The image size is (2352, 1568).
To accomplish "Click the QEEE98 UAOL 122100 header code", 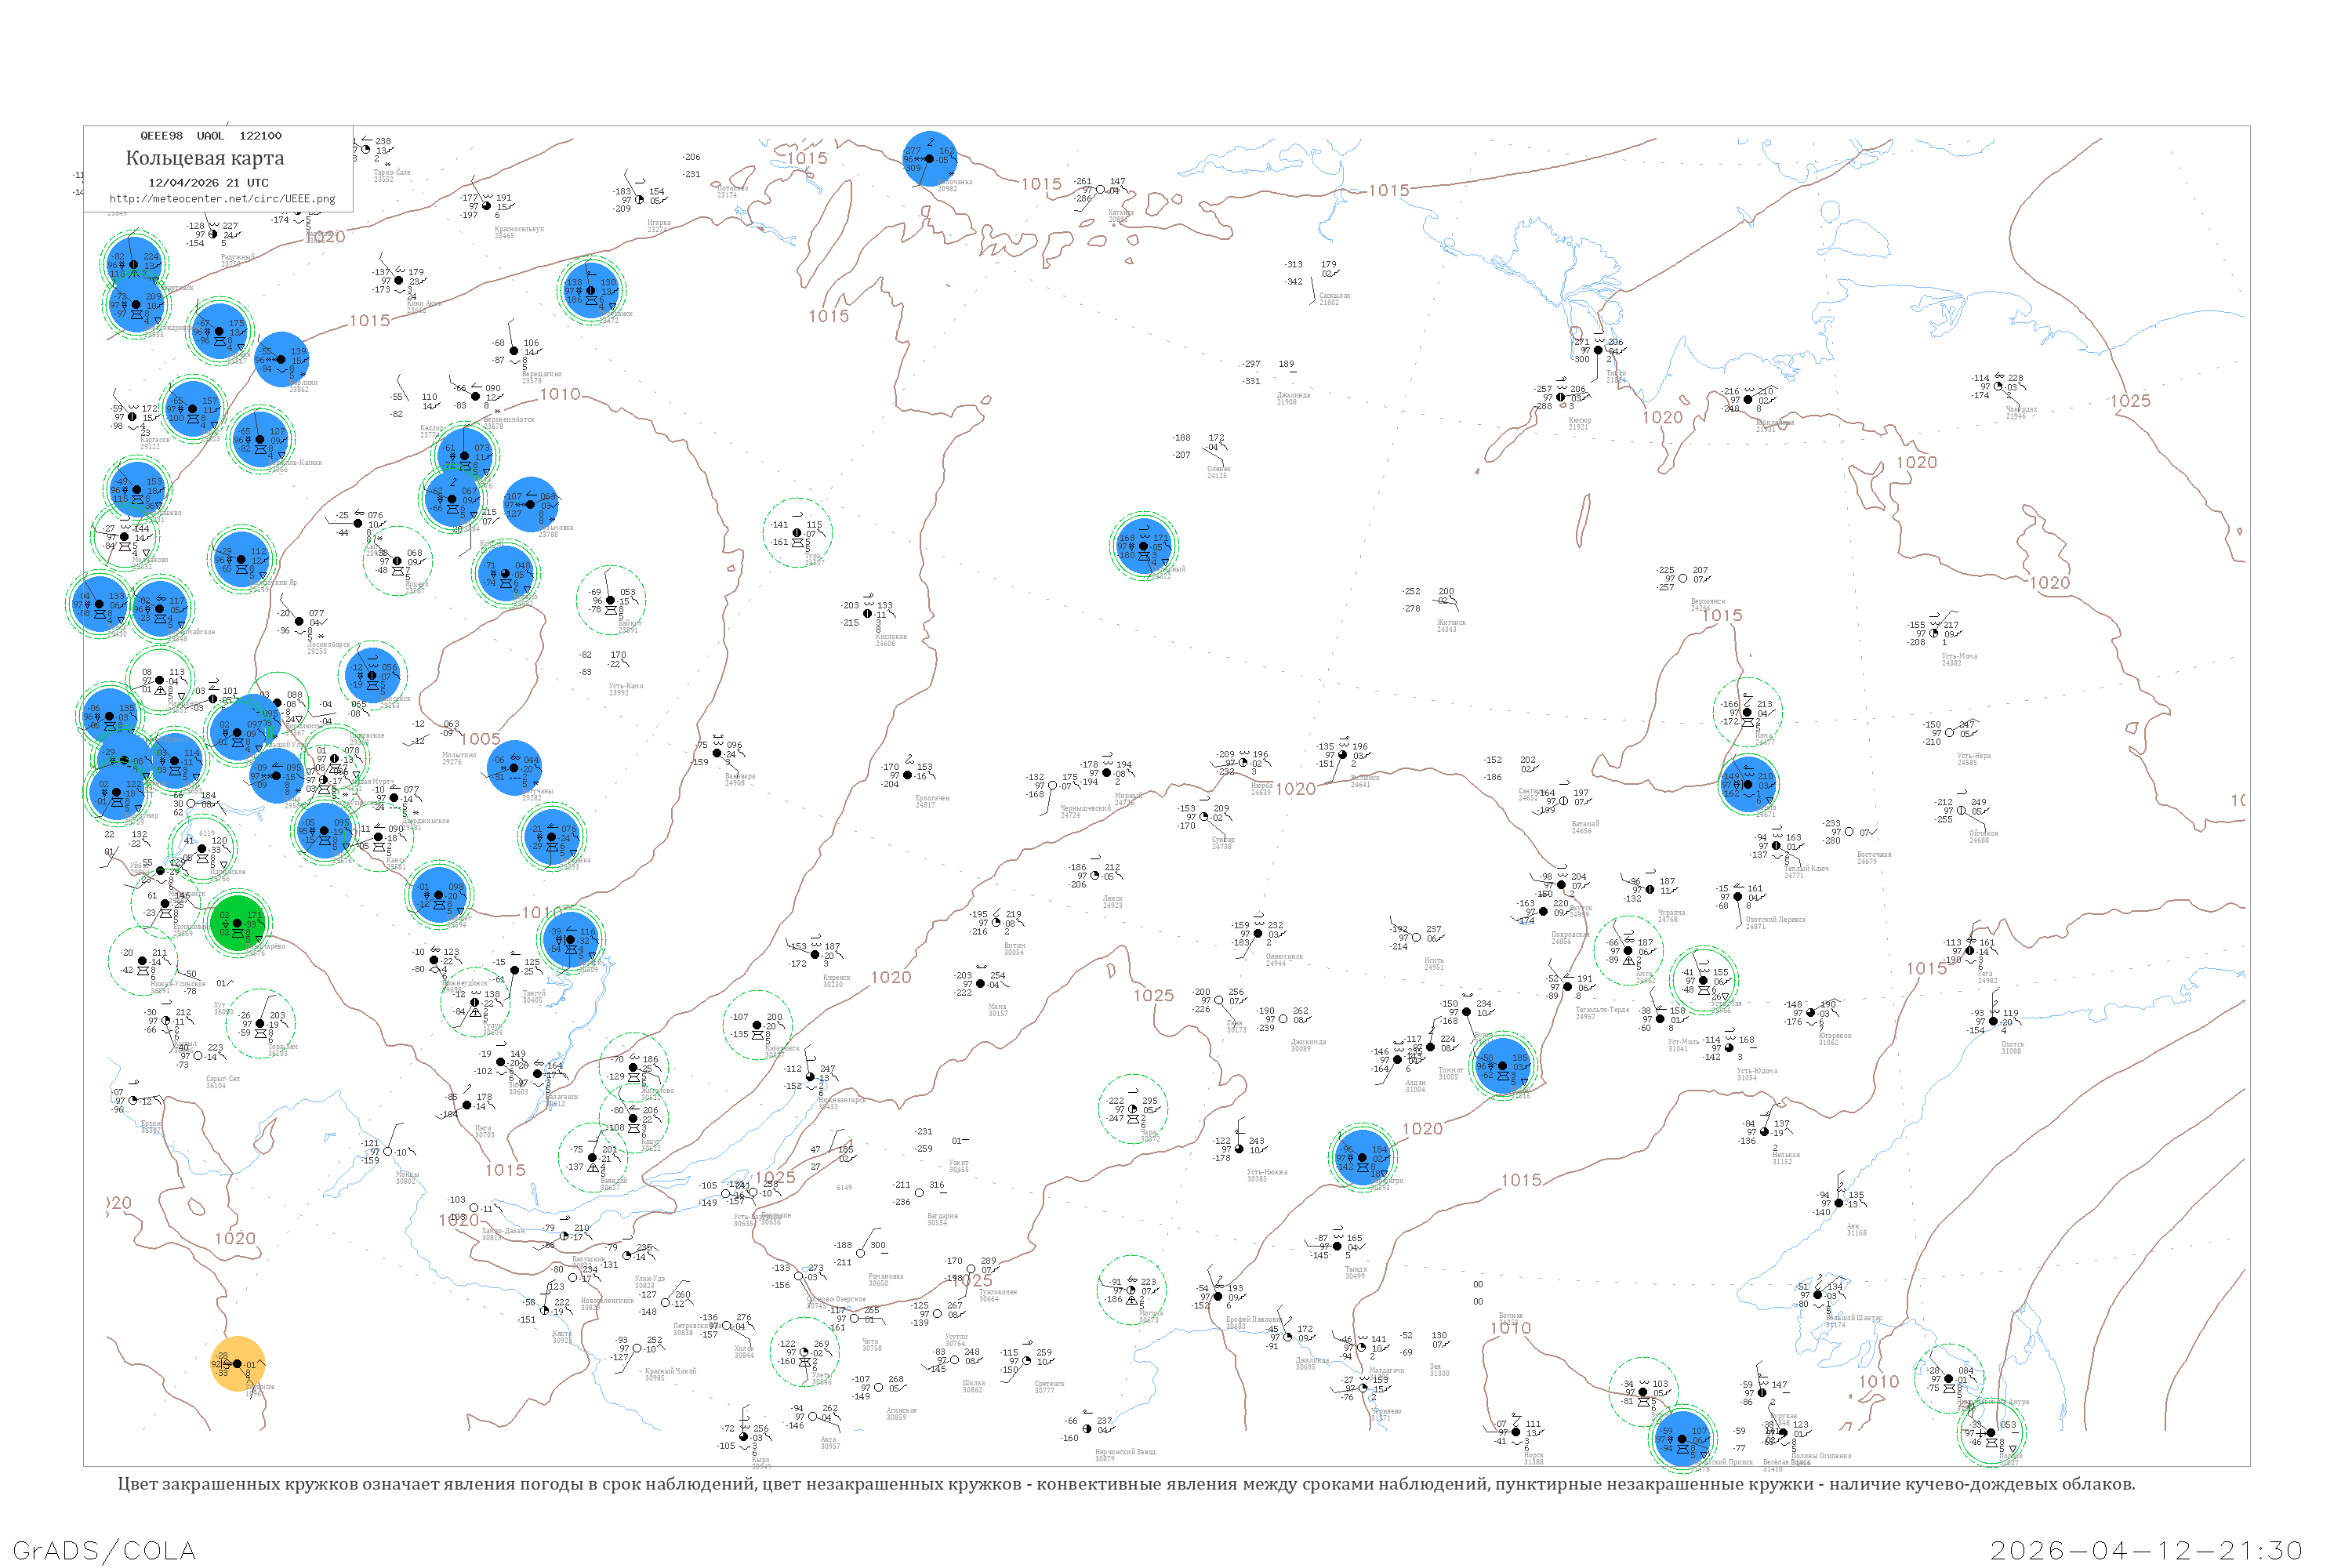I will click(x=210, y=136).
